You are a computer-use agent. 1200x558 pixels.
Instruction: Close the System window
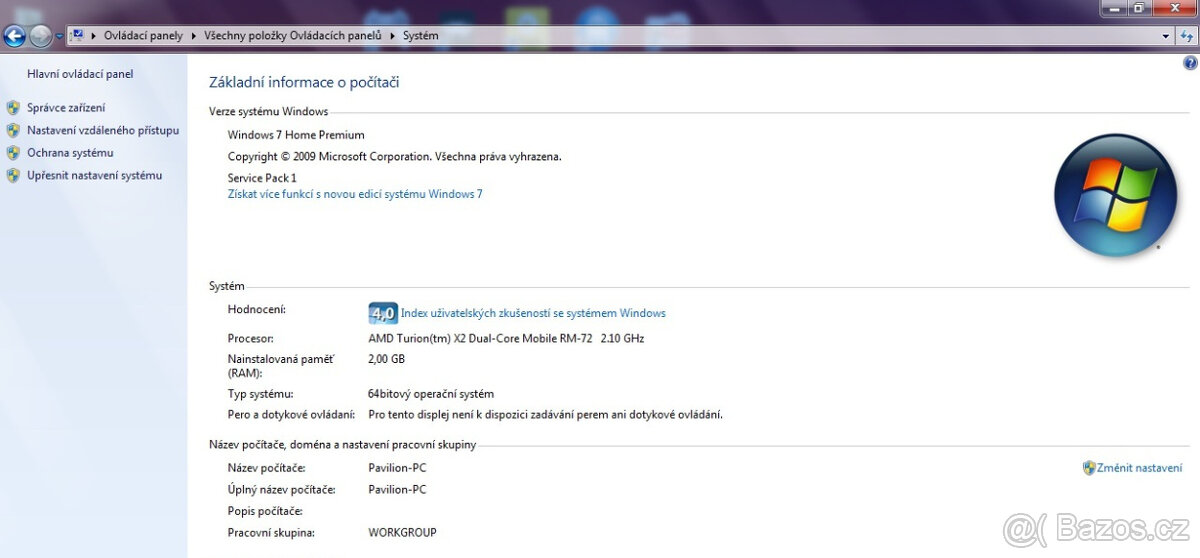point(1174,8)
